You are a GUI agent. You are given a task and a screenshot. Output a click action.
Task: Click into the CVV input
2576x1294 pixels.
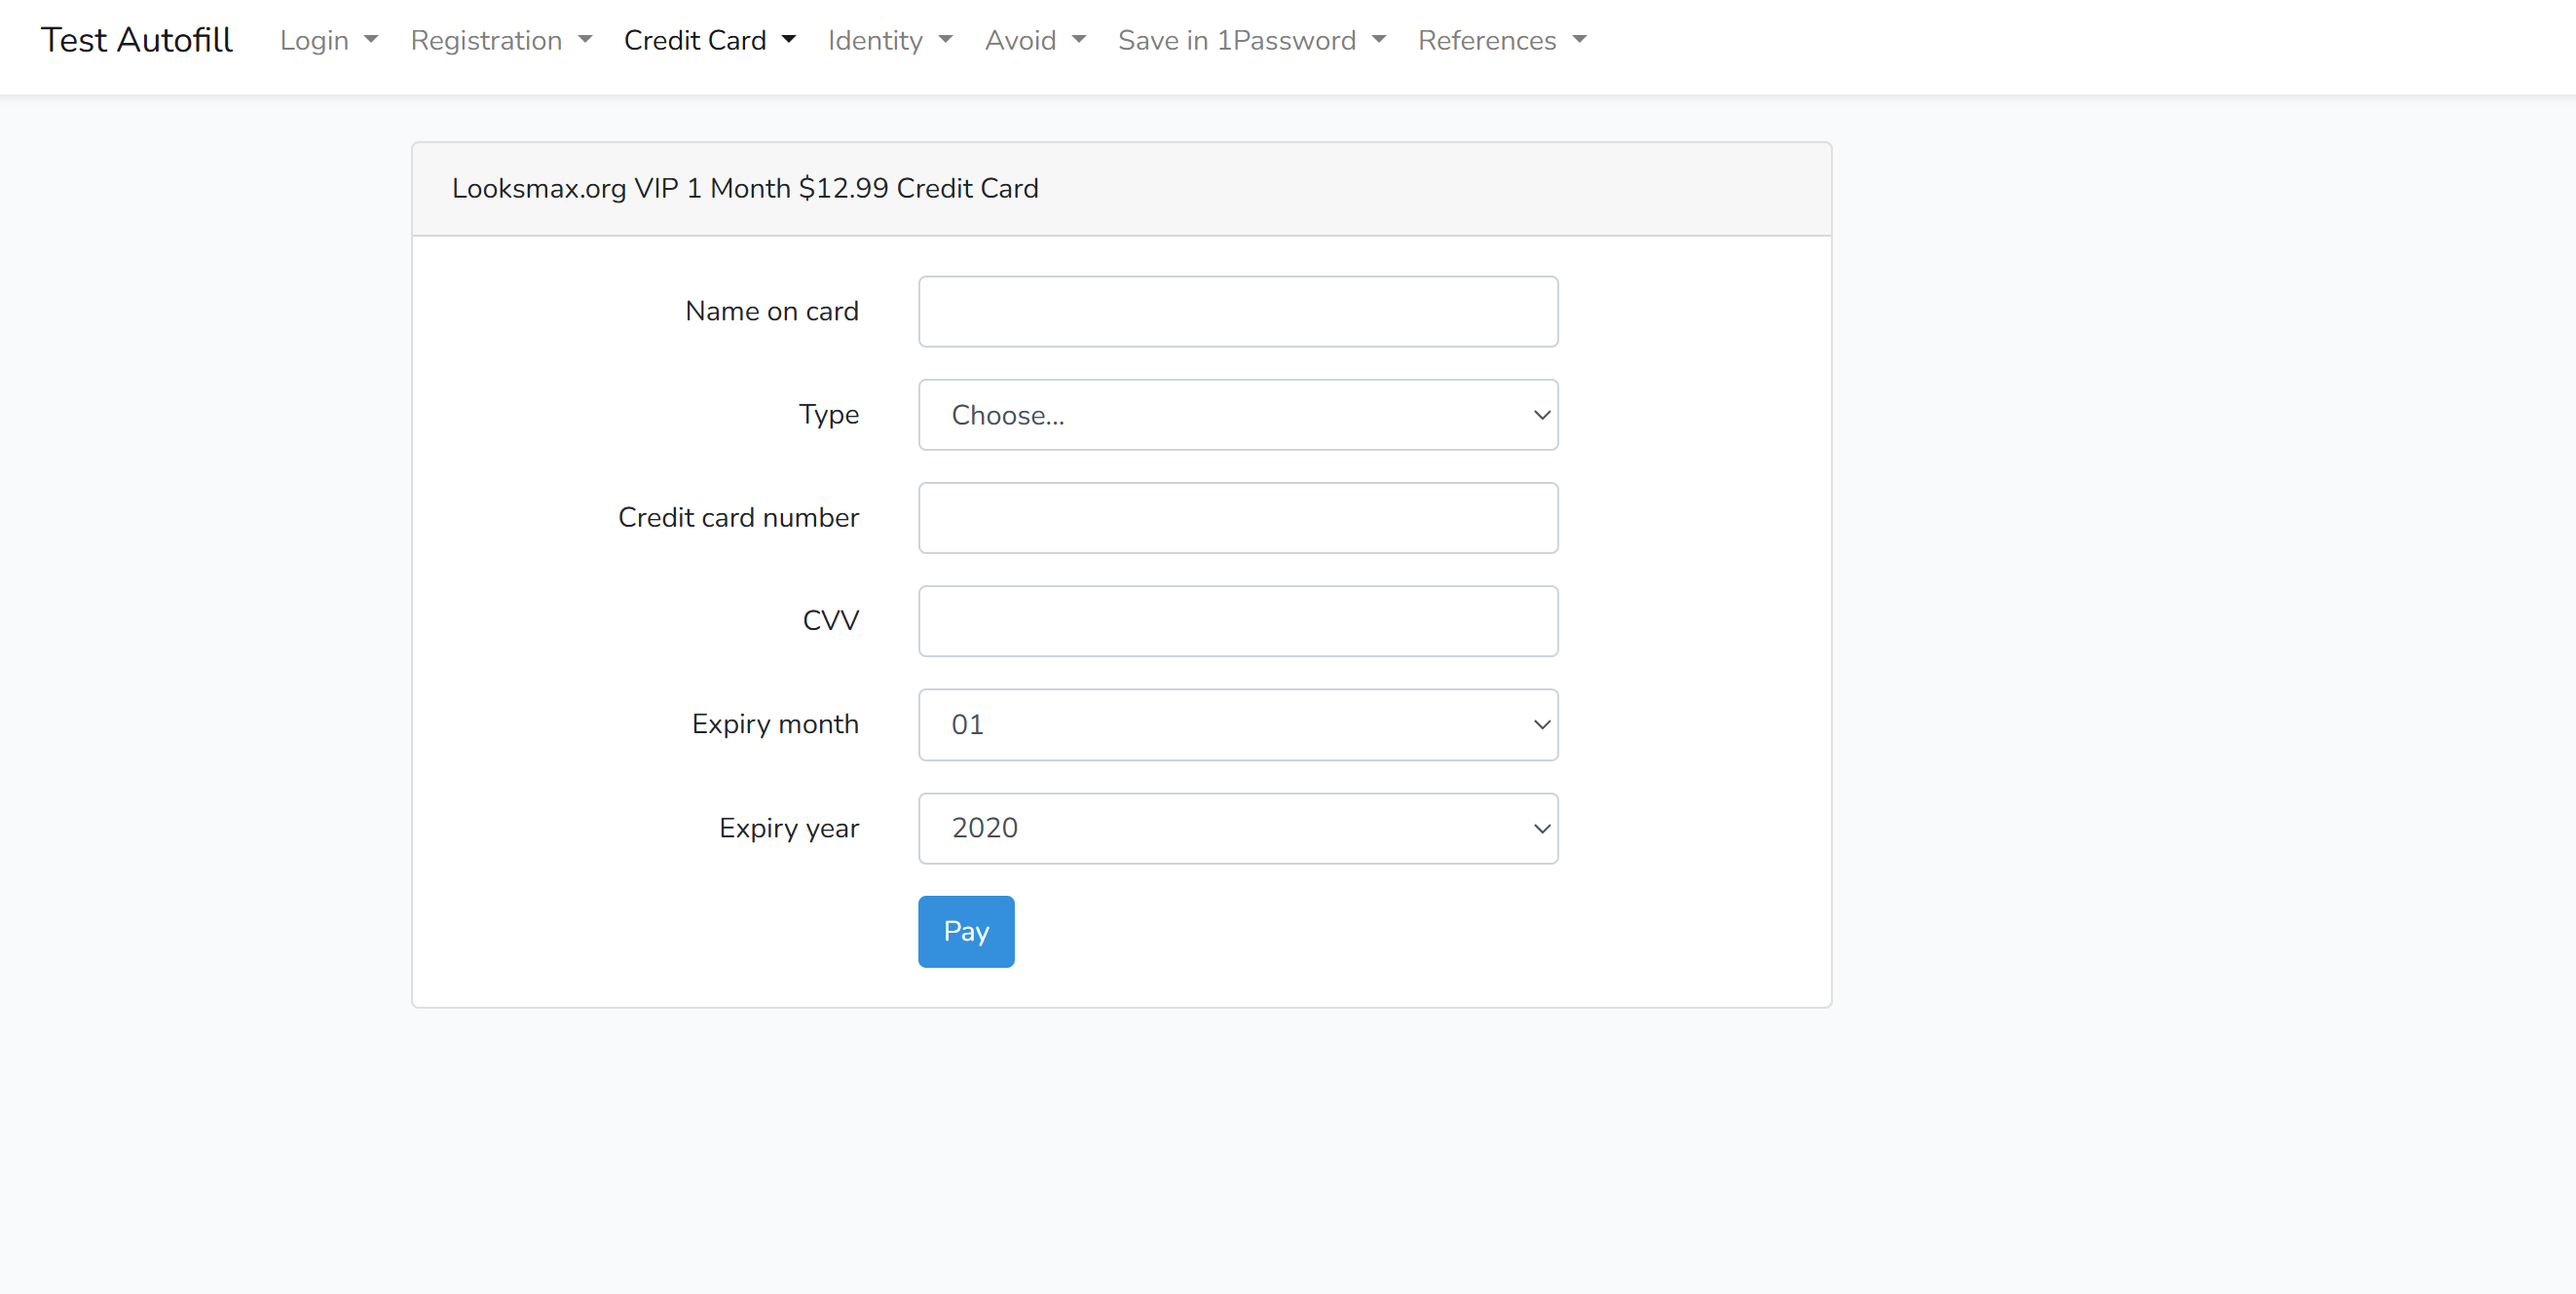(1237, 621)
